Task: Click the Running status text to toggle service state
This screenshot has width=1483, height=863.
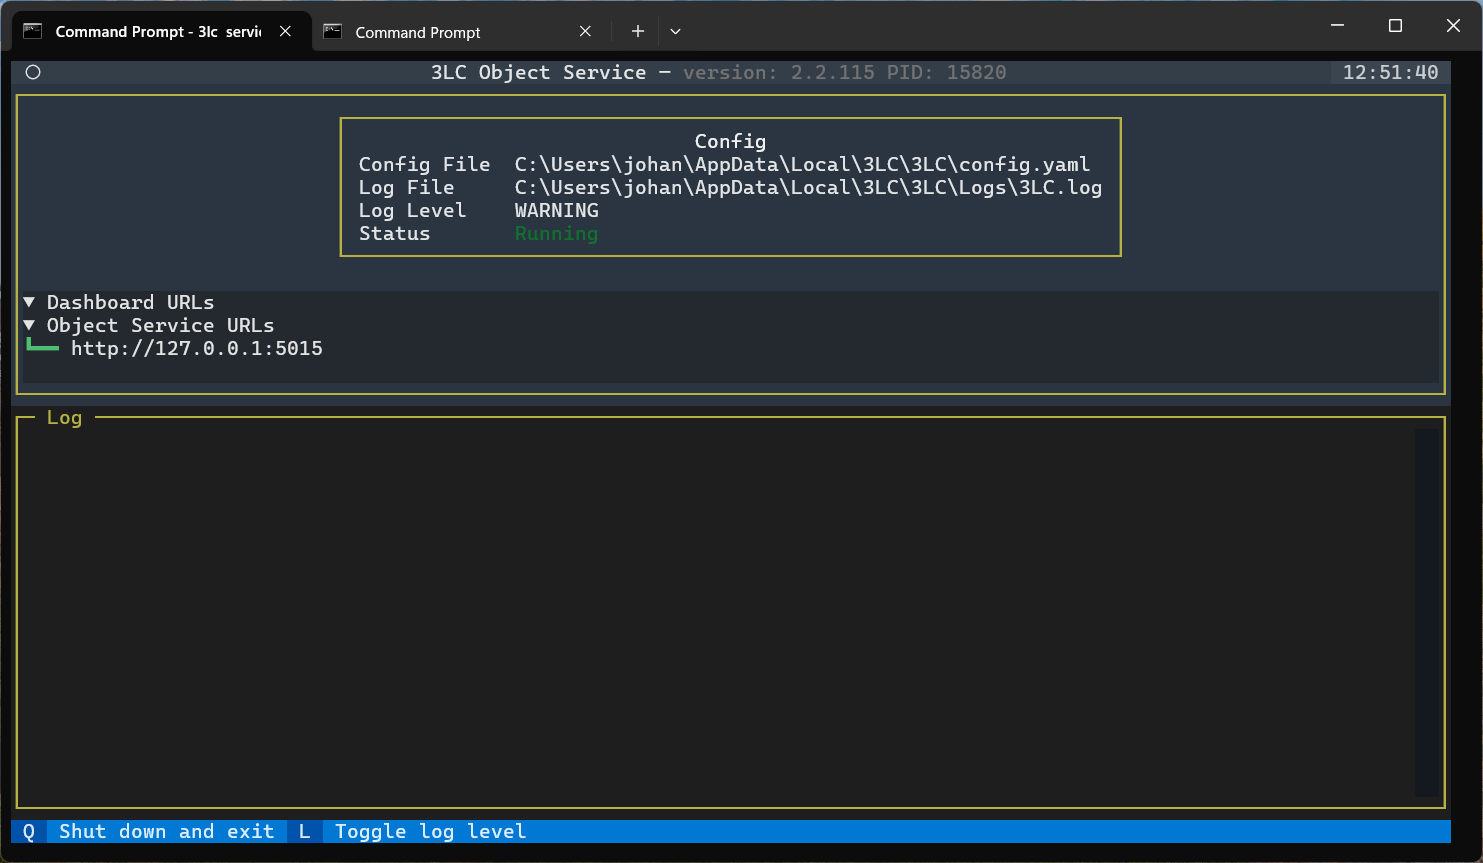Action: click(x=556, y=233)
